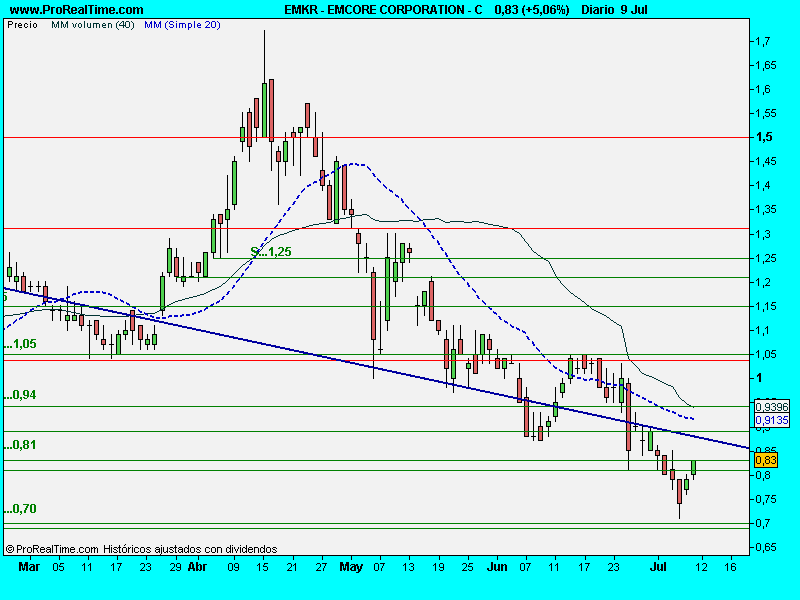Click the Jul month label on time axis

[x=658, y=567]
